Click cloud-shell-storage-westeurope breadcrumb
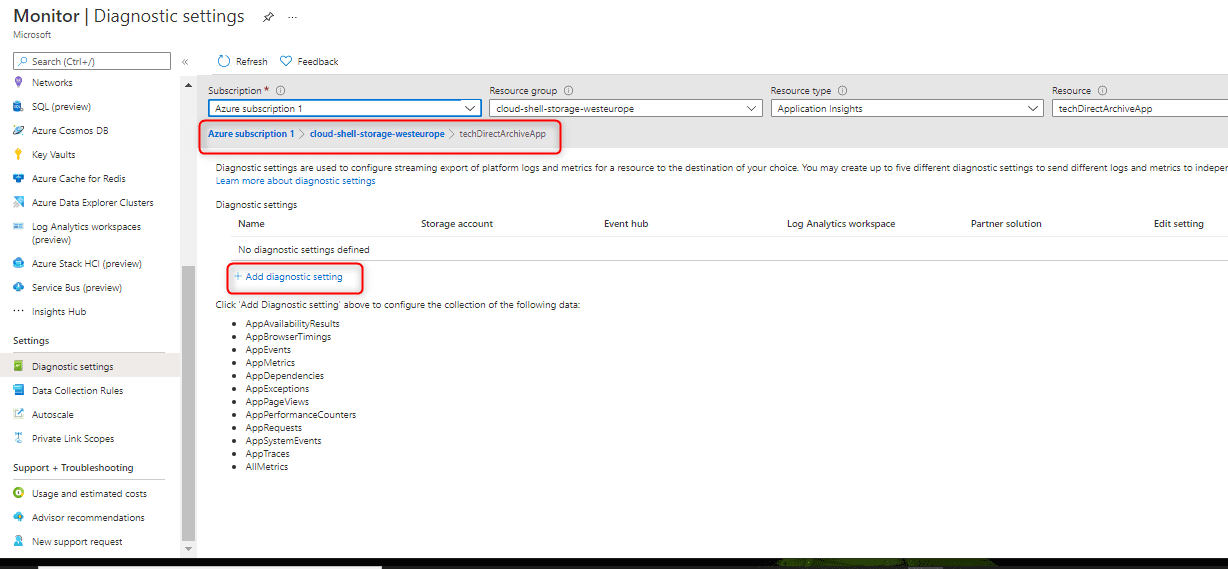The height and width of the screenshot is (569, 1228). pos(377,134)
